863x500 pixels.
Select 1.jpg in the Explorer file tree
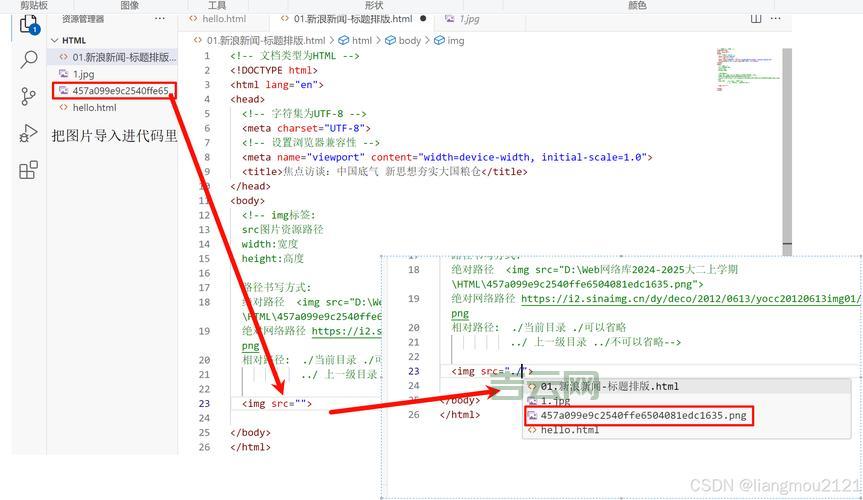[82, 74]
